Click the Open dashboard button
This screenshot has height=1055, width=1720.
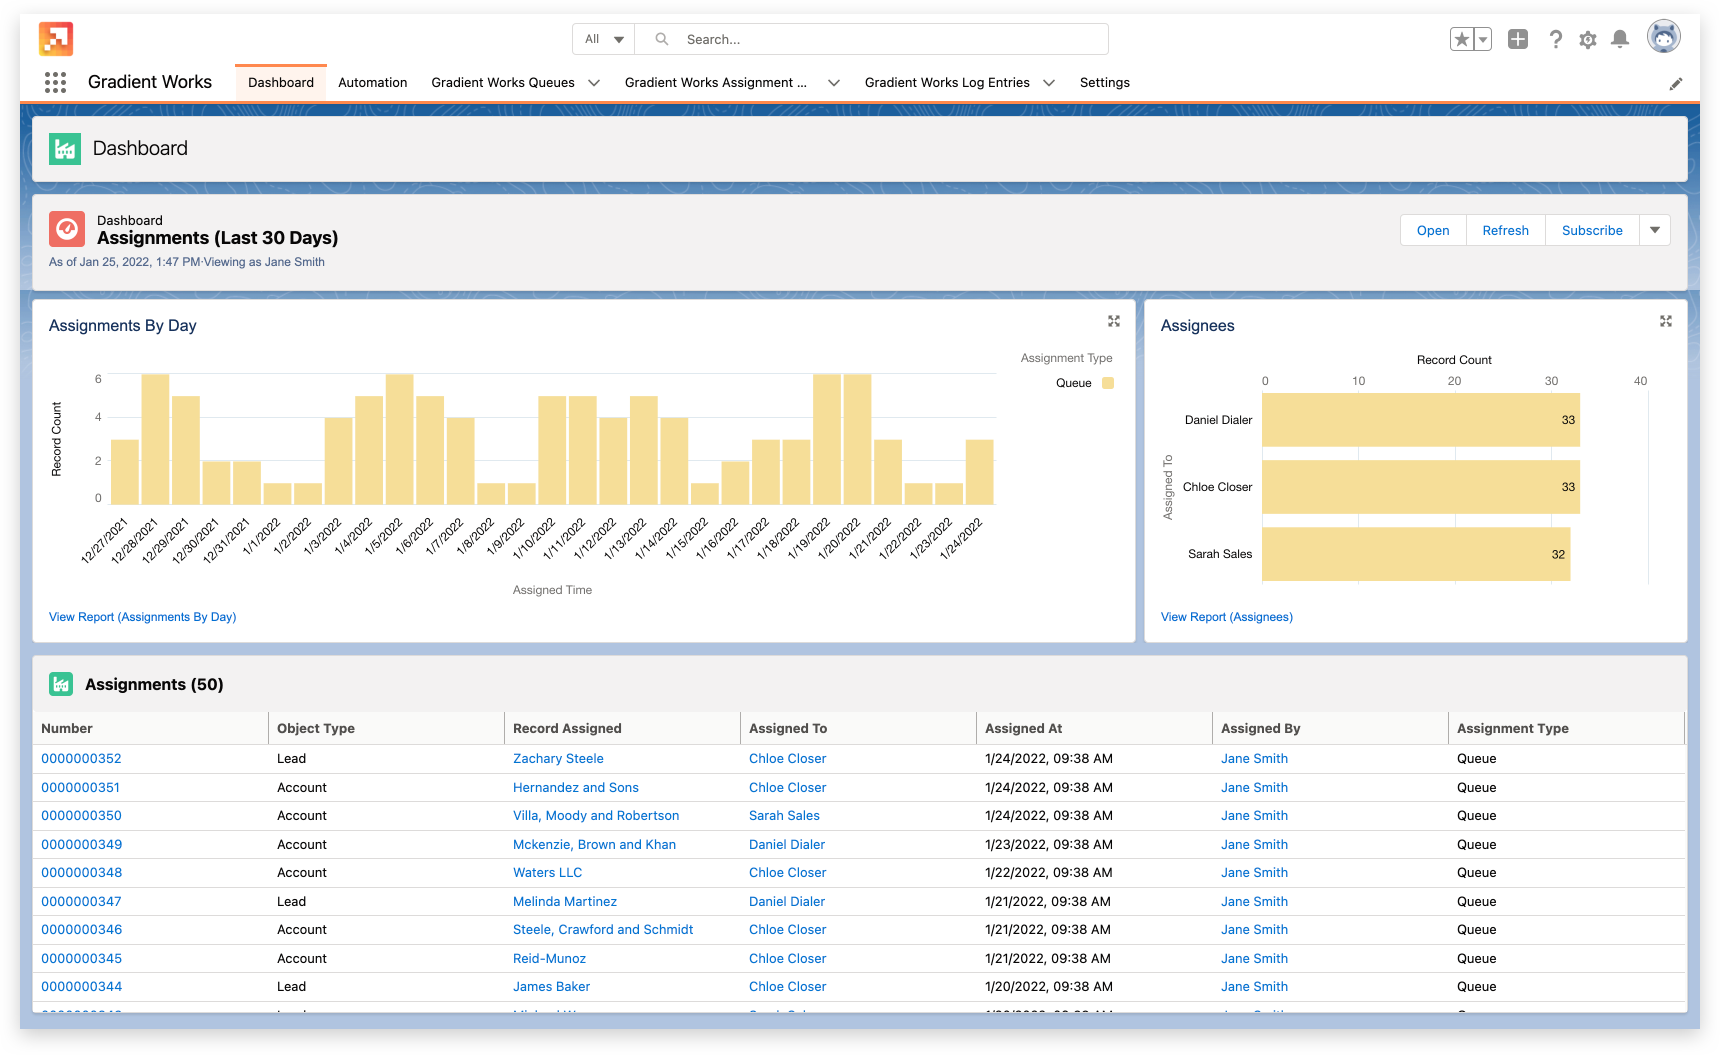tap(1433, 230)
